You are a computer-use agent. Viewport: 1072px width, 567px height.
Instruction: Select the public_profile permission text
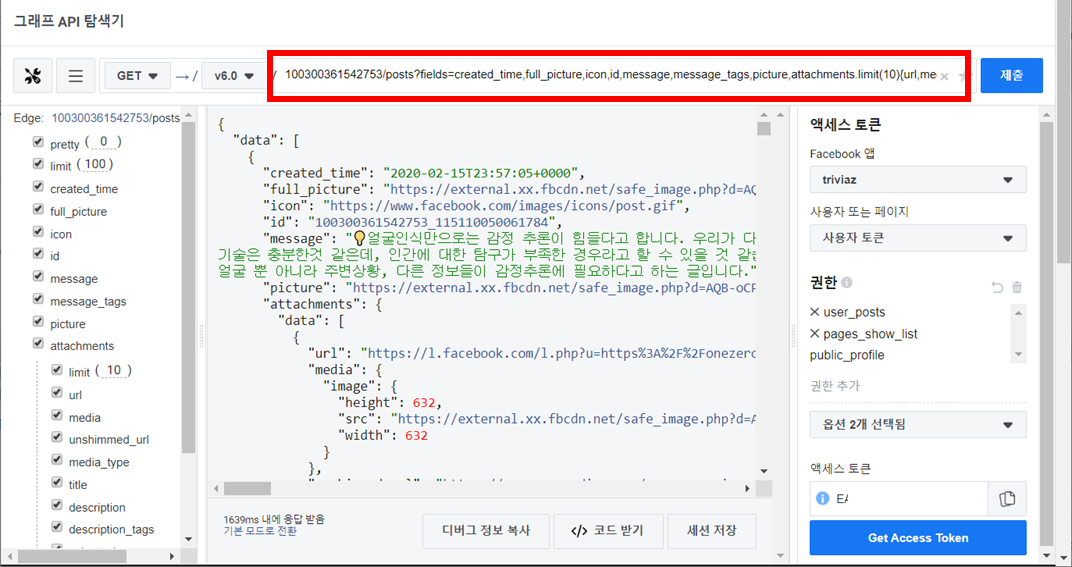[847, 355]
